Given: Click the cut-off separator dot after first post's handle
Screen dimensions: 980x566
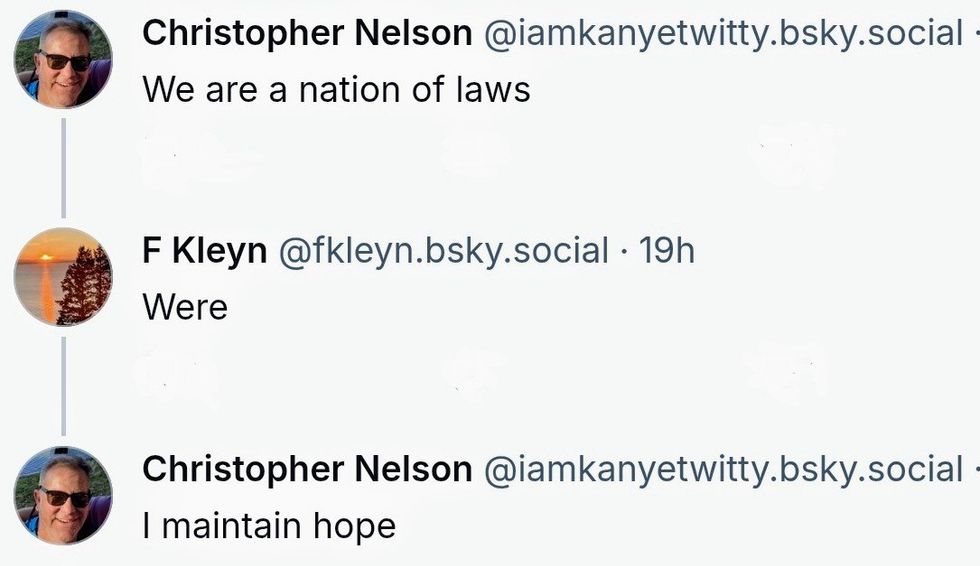Looking at the screenshot, I should (975, 33).
